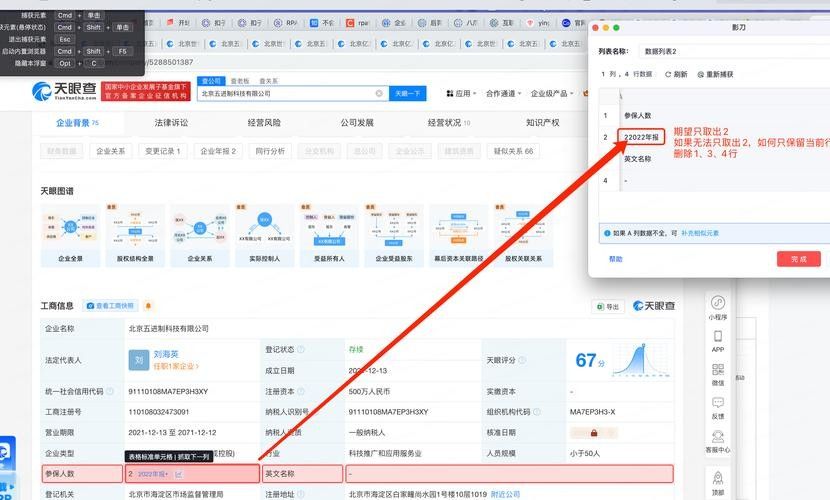Click the 登记状态 help icon

tap(301, 349)
